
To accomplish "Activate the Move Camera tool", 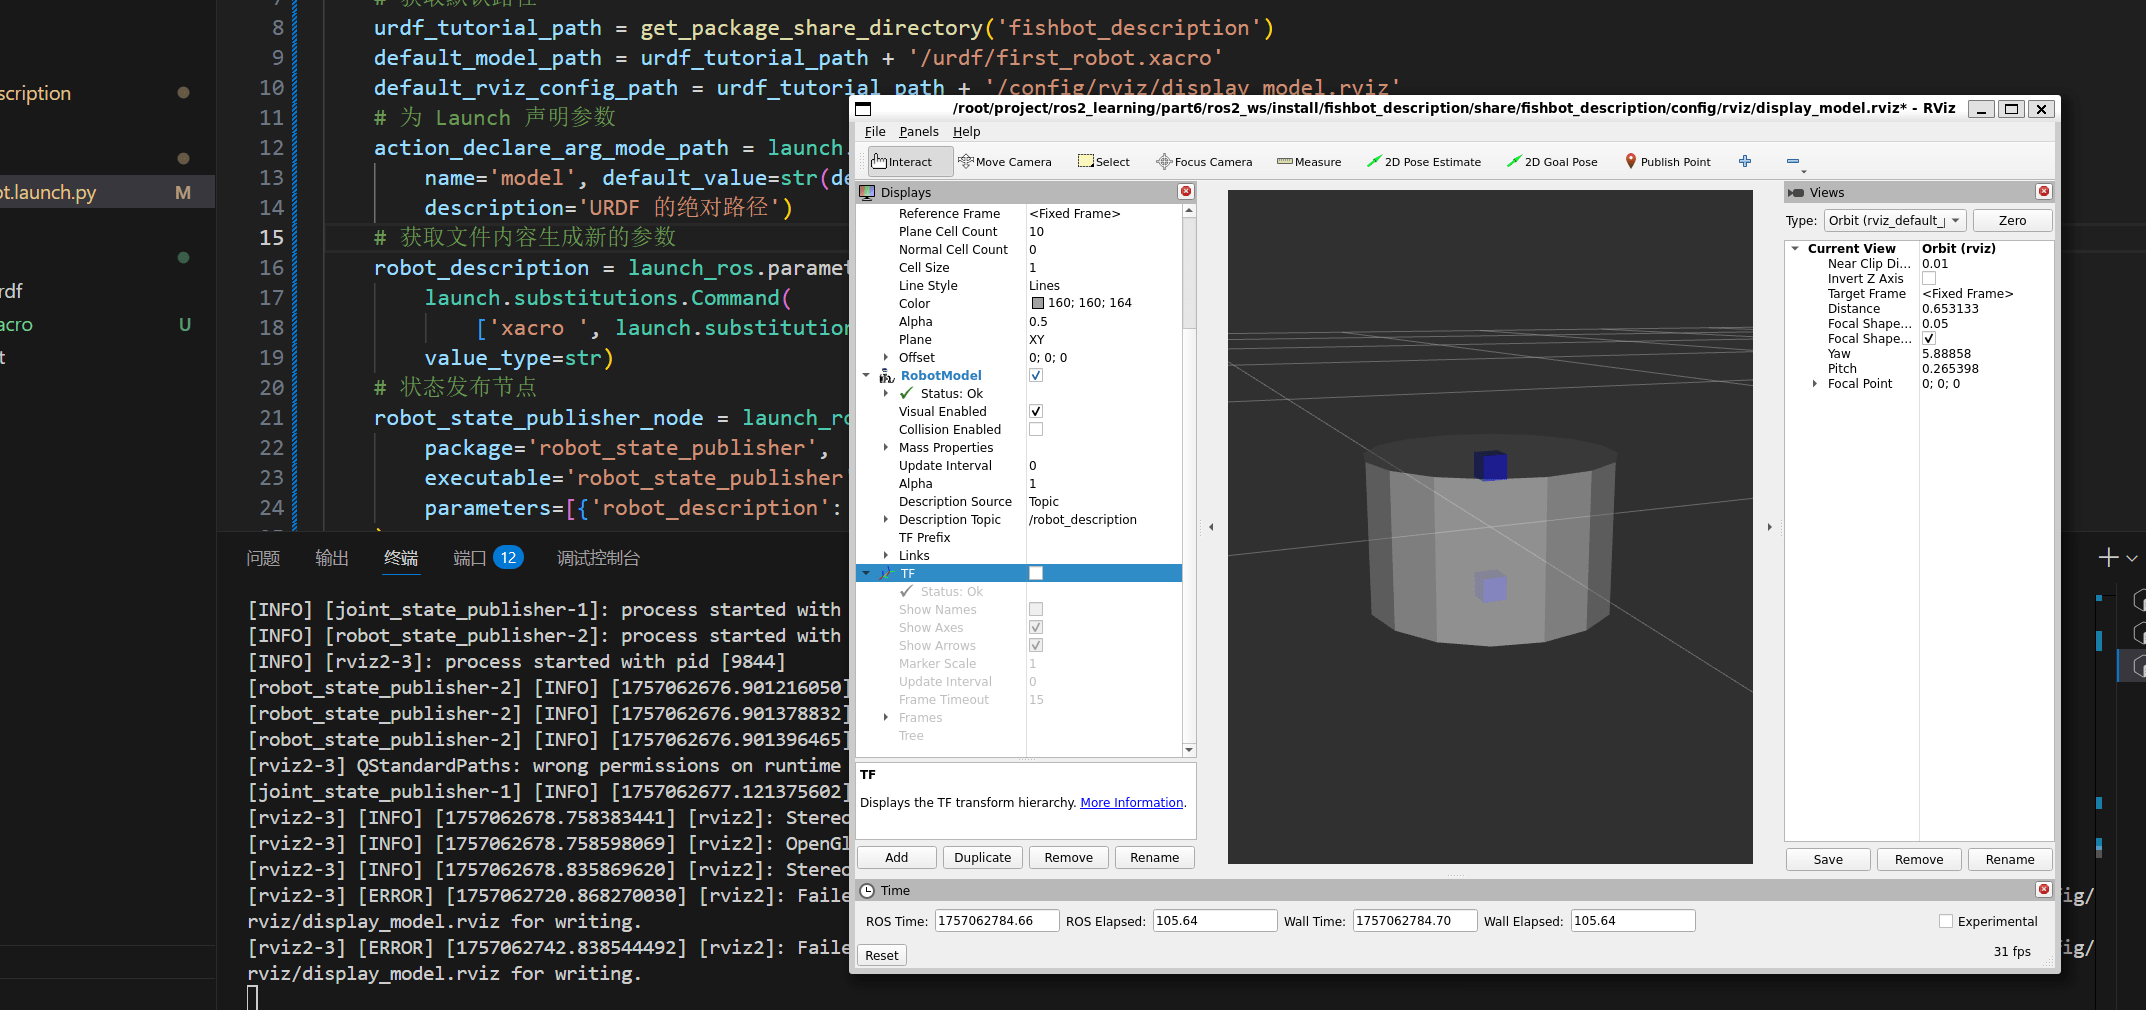I will 1004,162.
